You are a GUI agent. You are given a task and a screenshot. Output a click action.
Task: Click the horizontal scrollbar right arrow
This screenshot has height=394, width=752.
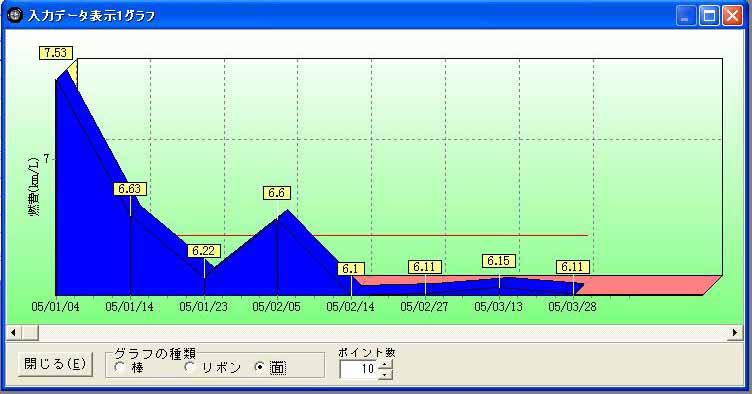click(x=735, y=332)
